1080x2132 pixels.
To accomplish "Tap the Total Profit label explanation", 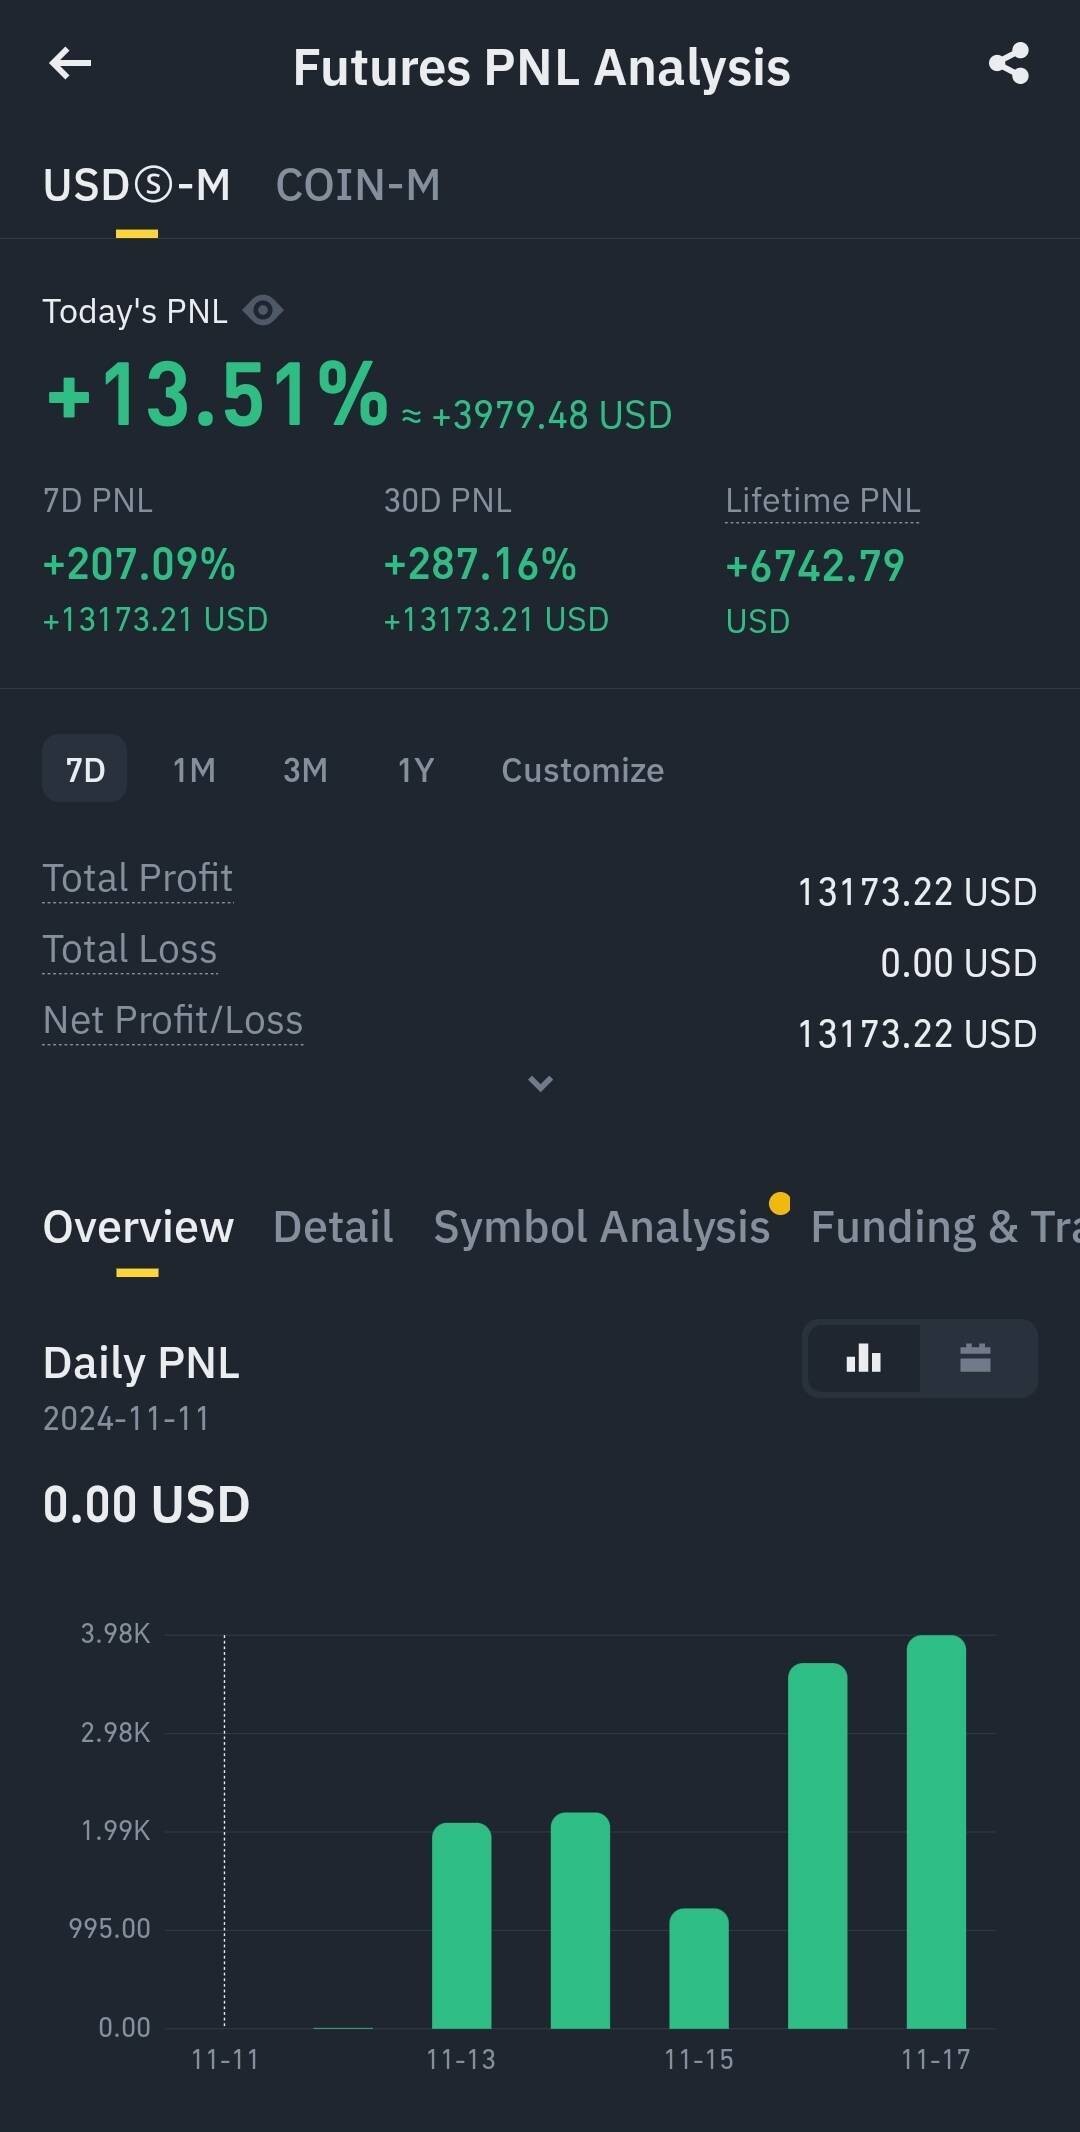I will (x=138, y=879).
